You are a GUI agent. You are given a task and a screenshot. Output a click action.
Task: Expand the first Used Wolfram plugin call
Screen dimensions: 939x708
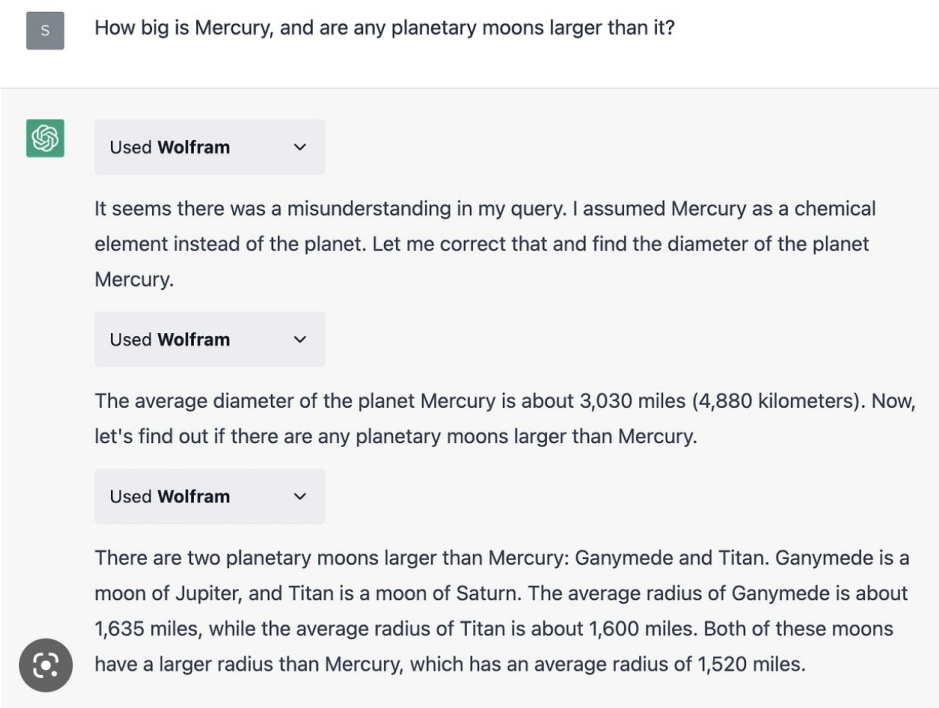[x=210, y=147]
